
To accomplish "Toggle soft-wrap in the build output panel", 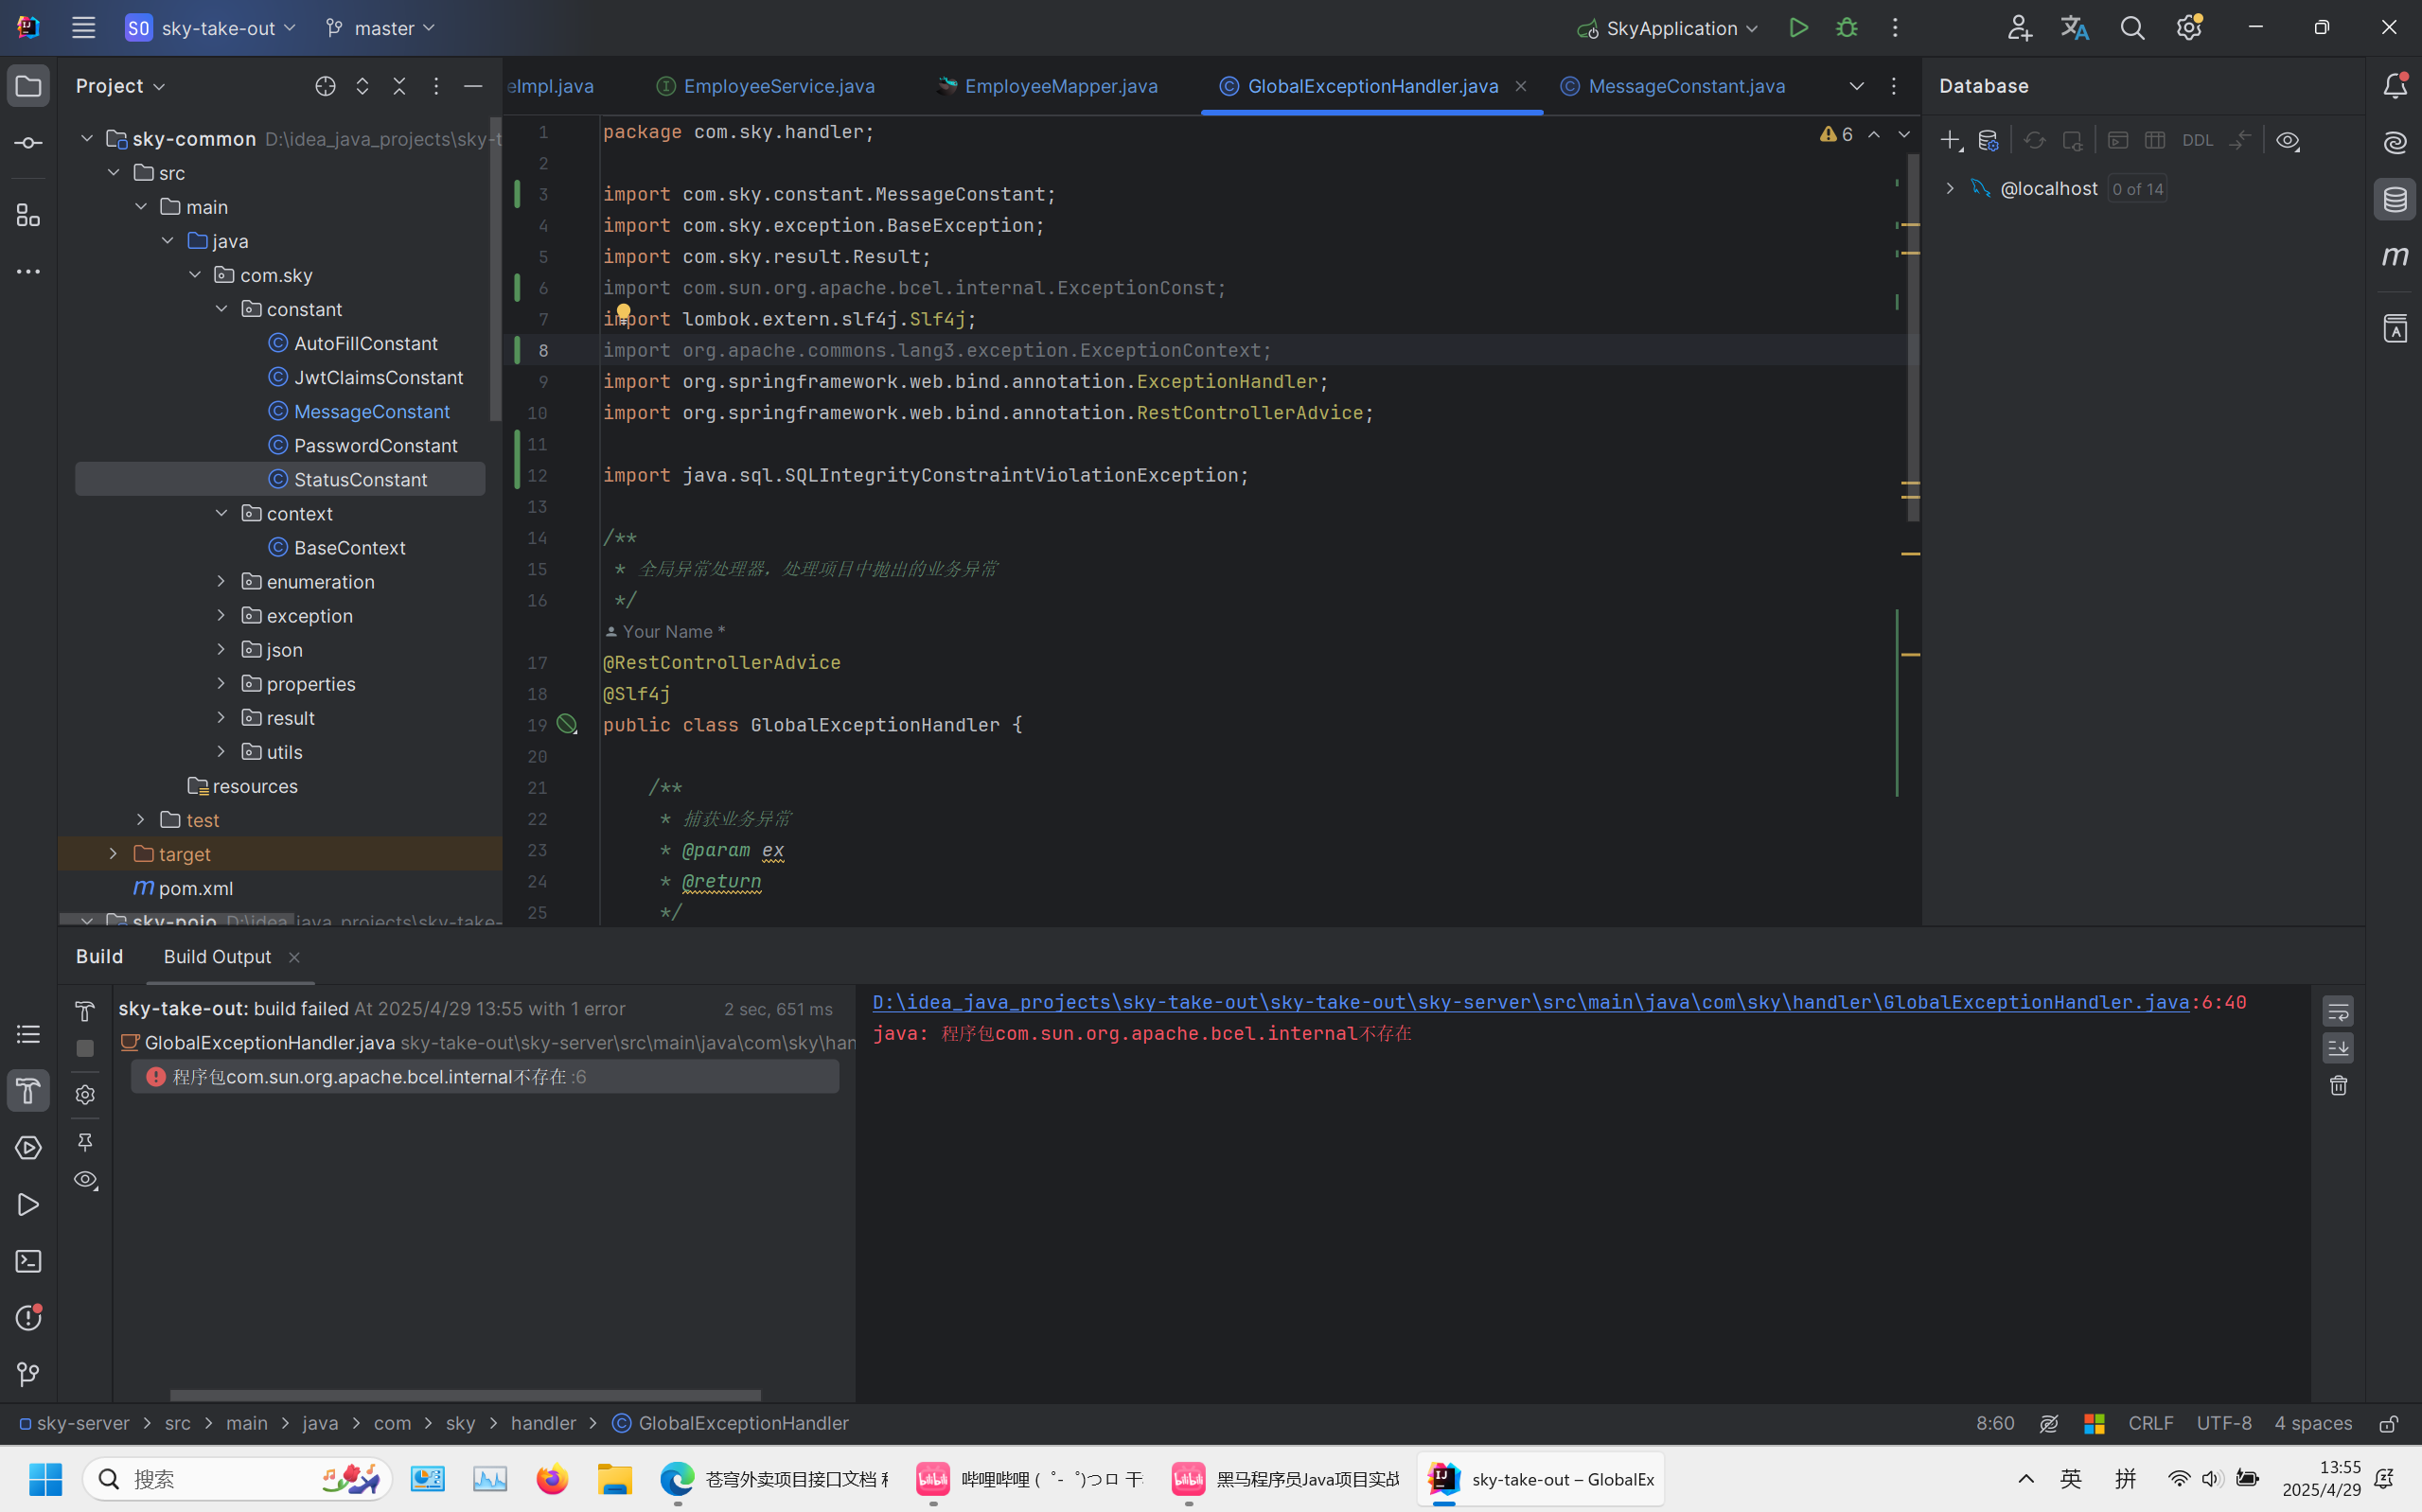I will 2338,1012.
